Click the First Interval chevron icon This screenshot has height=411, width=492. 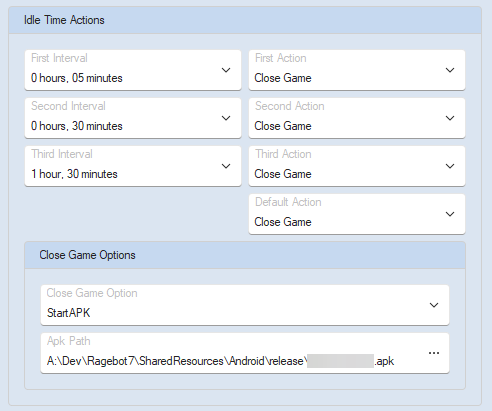tap(226, 70)
